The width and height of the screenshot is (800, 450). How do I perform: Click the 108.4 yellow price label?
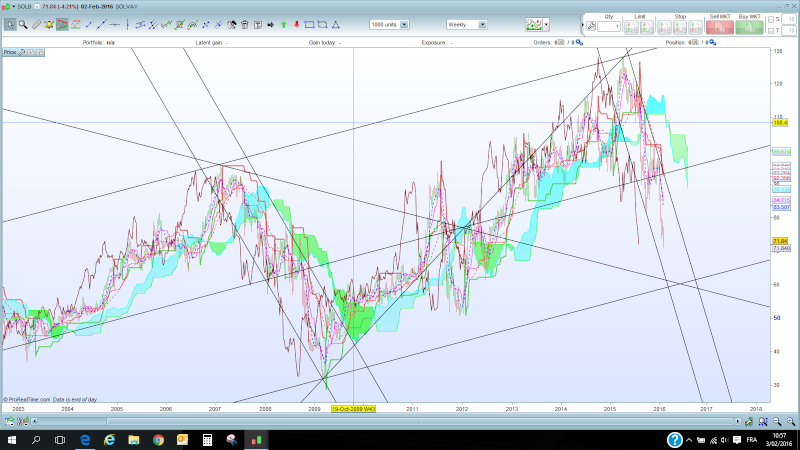(x=780, y=123)
